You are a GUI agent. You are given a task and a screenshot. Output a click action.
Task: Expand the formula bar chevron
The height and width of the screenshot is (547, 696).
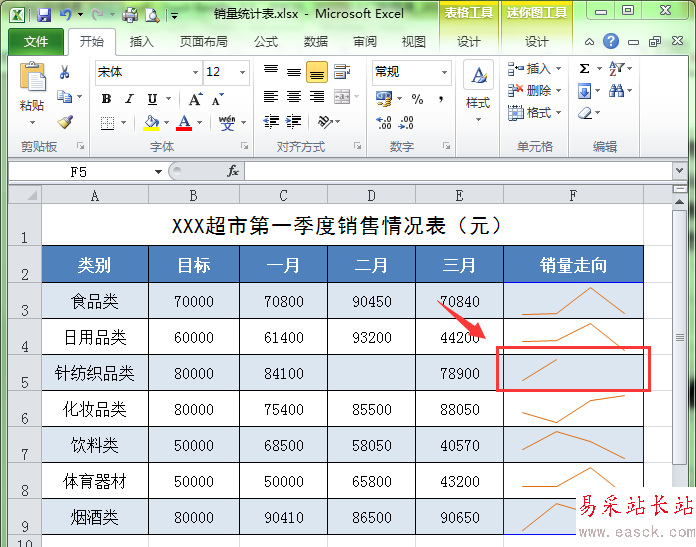679,170
